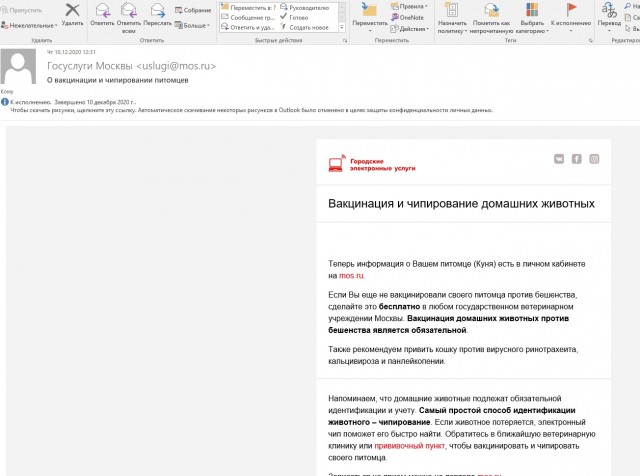Image resolution: width=640 pixels, height=476 pixels.
Task: Expand the Быстрые действия gallery list
Action: (342, 28)
